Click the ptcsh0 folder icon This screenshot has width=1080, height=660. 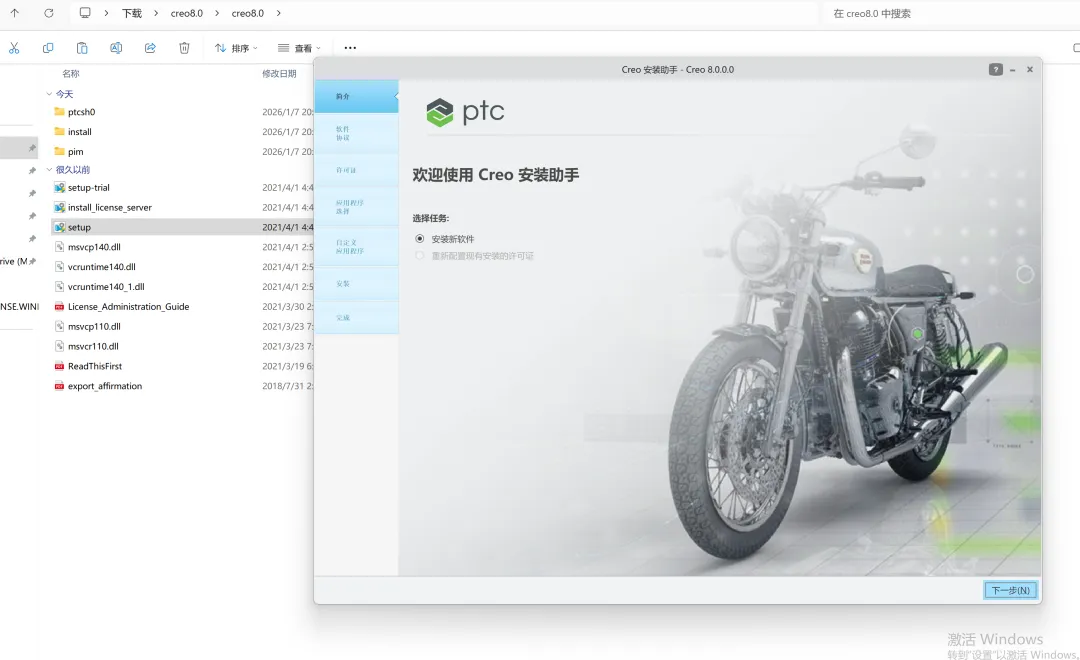point(59,112)
